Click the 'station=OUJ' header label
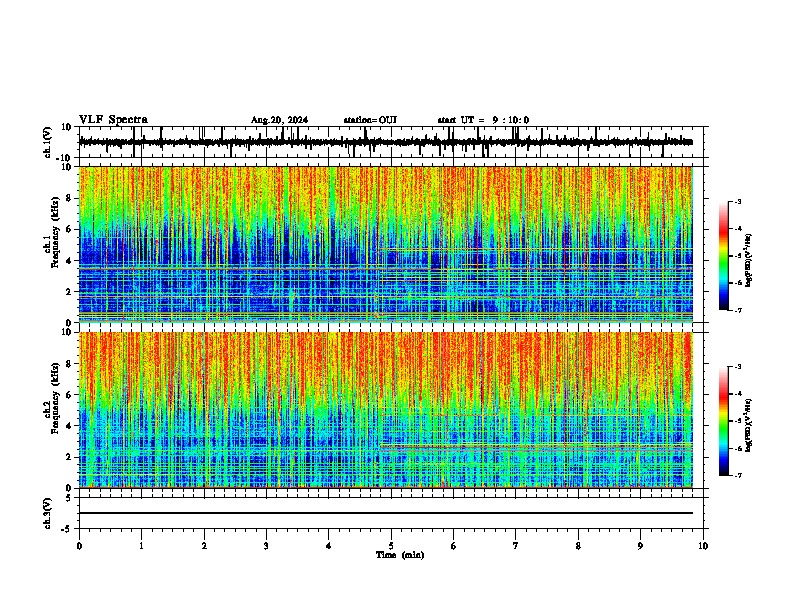This screenshot has height=612, width=792. point(370,120)
